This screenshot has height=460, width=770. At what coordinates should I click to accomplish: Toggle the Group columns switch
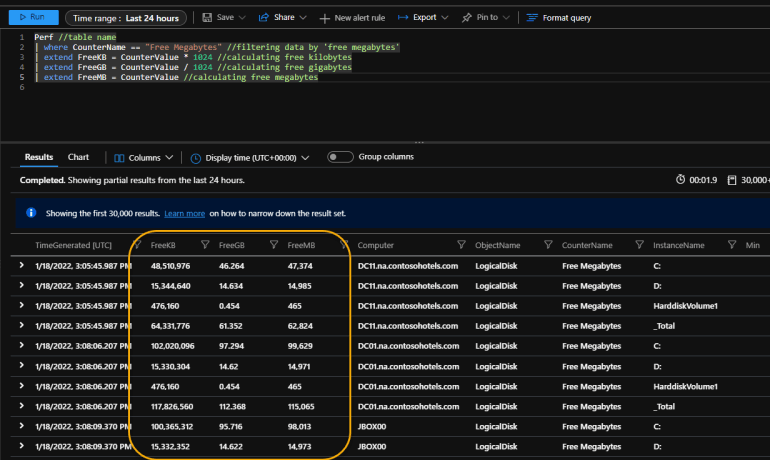tap(340, 157)
